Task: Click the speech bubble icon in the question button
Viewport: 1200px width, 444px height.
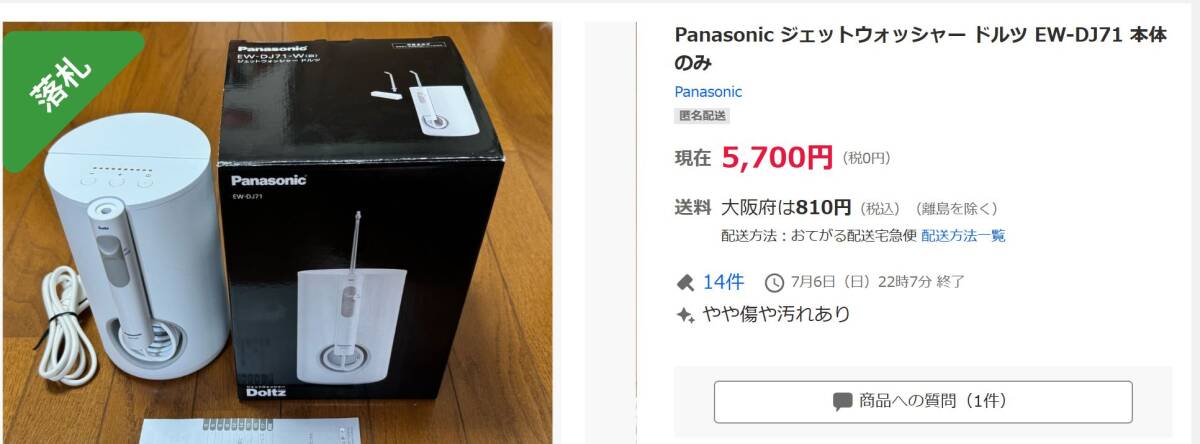Action: (x=842, y=402)
